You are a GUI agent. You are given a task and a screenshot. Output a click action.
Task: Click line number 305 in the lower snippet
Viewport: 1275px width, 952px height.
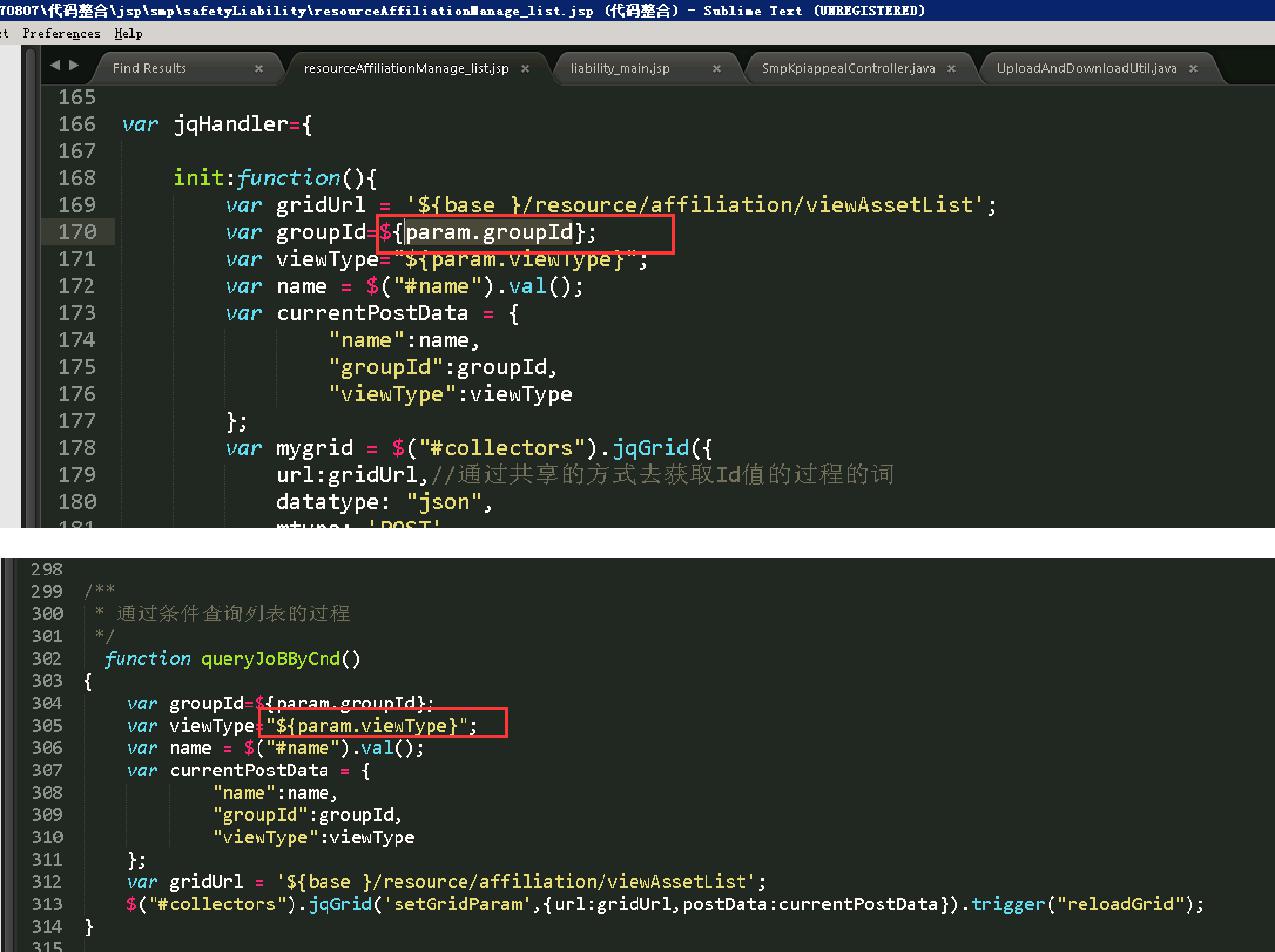click(x=47, y=726)
